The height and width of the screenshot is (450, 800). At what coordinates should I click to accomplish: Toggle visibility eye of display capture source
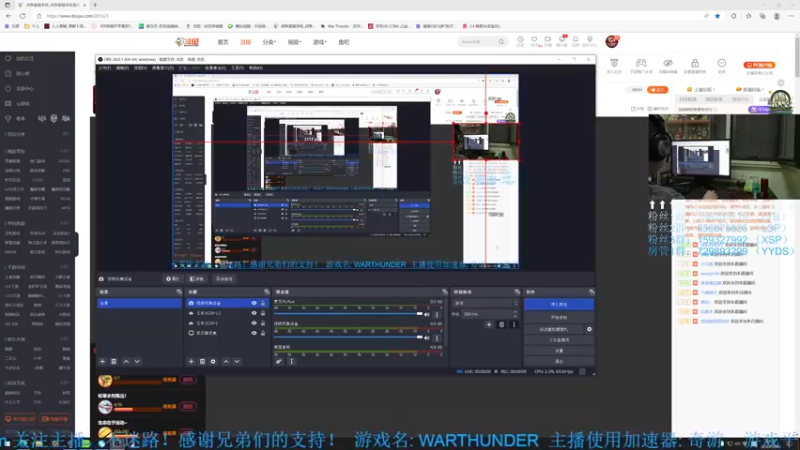click(x=254, y=333)
